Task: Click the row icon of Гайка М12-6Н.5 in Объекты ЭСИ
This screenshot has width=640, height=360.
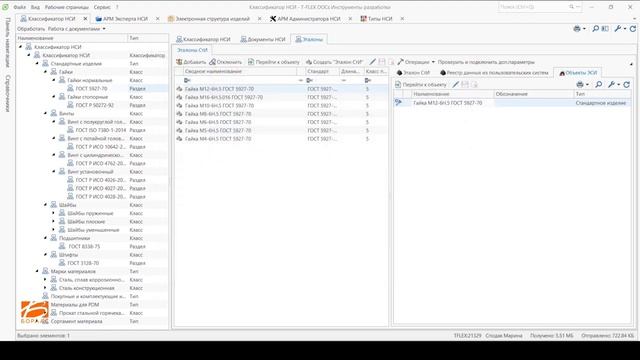Action: 398,103
